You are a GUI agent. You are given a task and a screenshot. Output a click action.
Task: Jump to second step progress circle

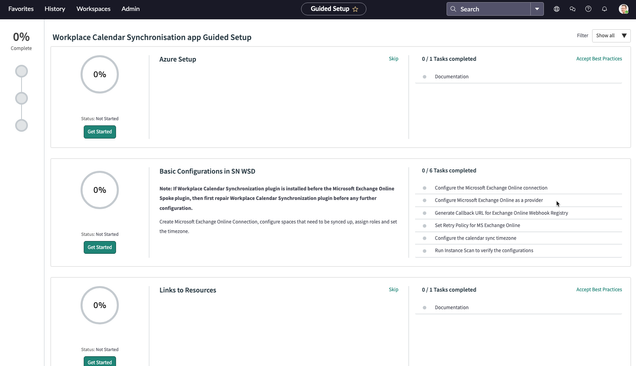pos(21,98)
